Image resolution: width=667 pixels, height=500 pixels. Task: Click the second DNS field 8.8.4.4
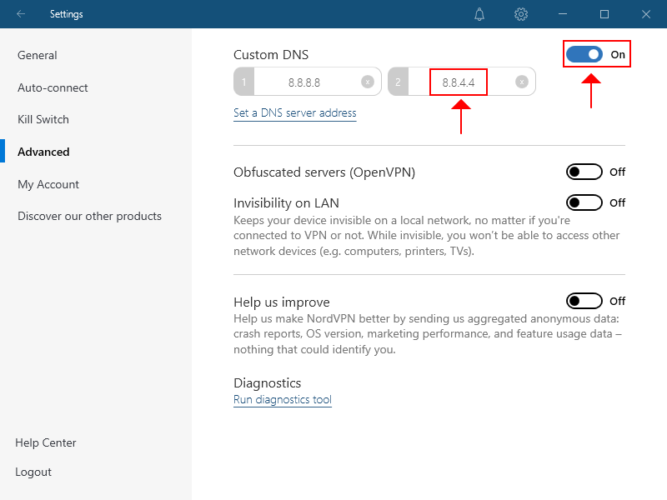tap(462, 82)
